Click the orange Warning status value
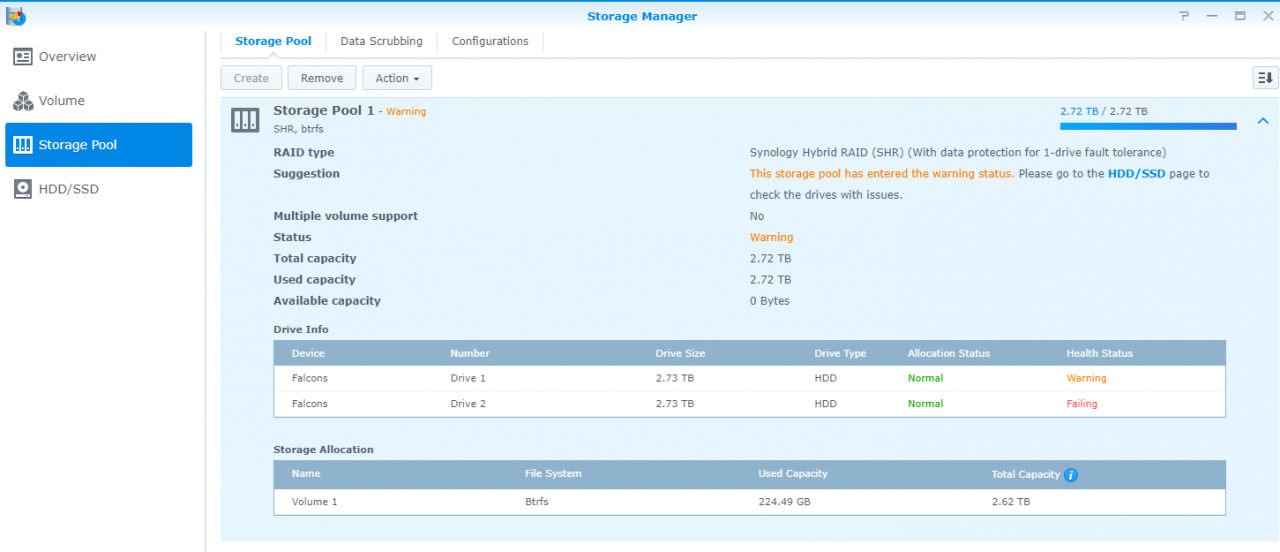The image size is (1280, 552). (771, 238)
